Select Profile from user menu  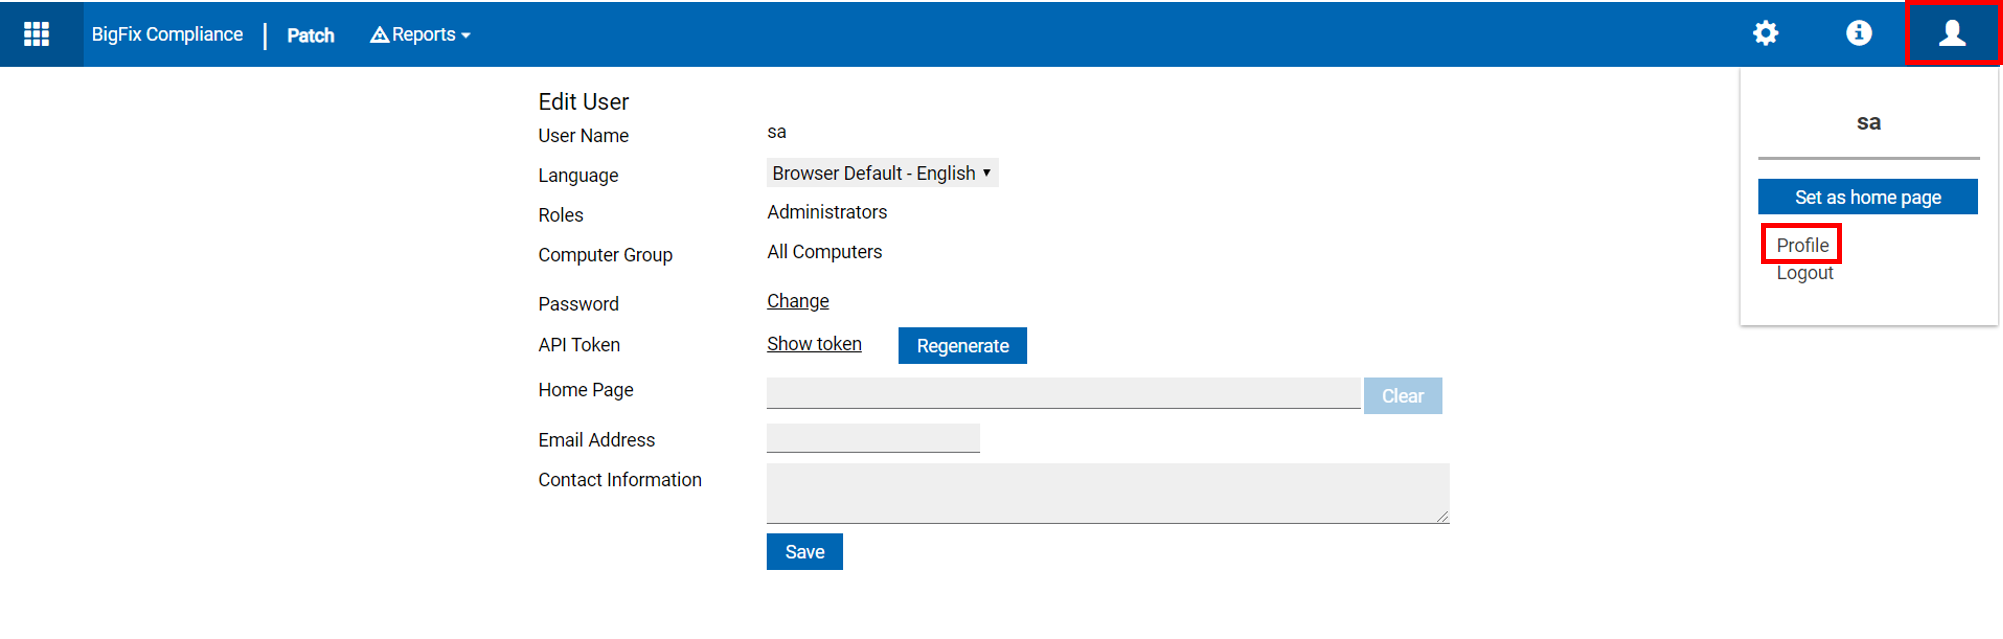point(1802,245)
